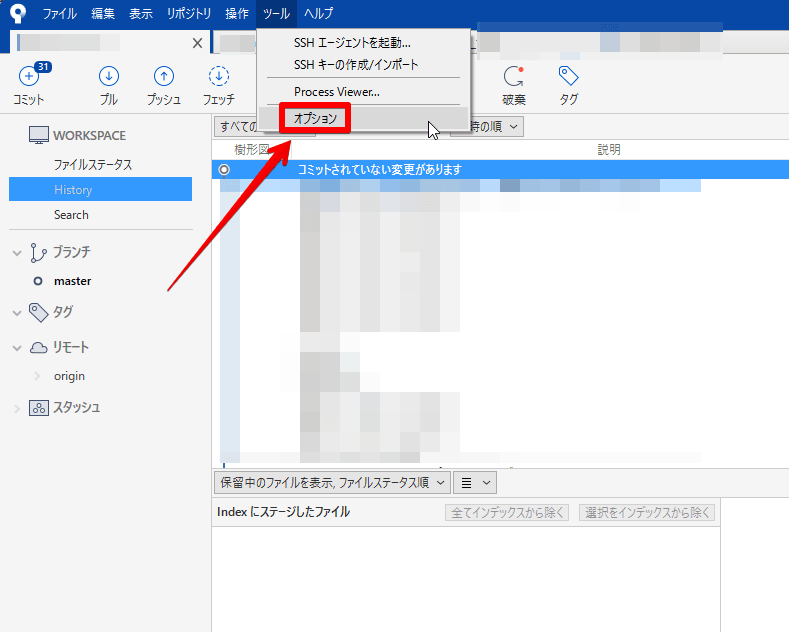Click the Tag (タグ) toolbar icon
The width and height of the screenshot is (789, 632).
tap(568, 78)
